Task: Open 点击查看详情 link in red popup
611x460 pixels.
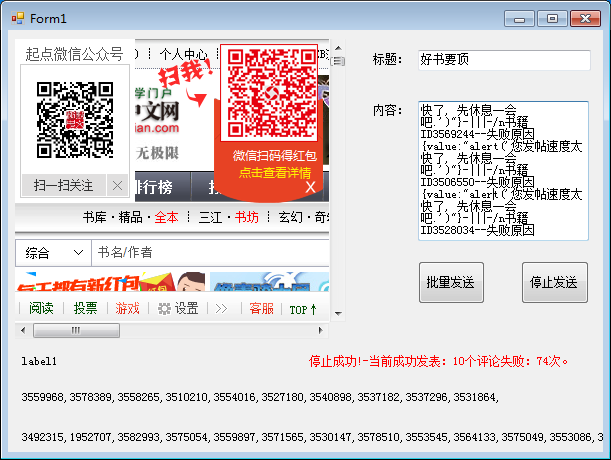Action: [275, 172]
